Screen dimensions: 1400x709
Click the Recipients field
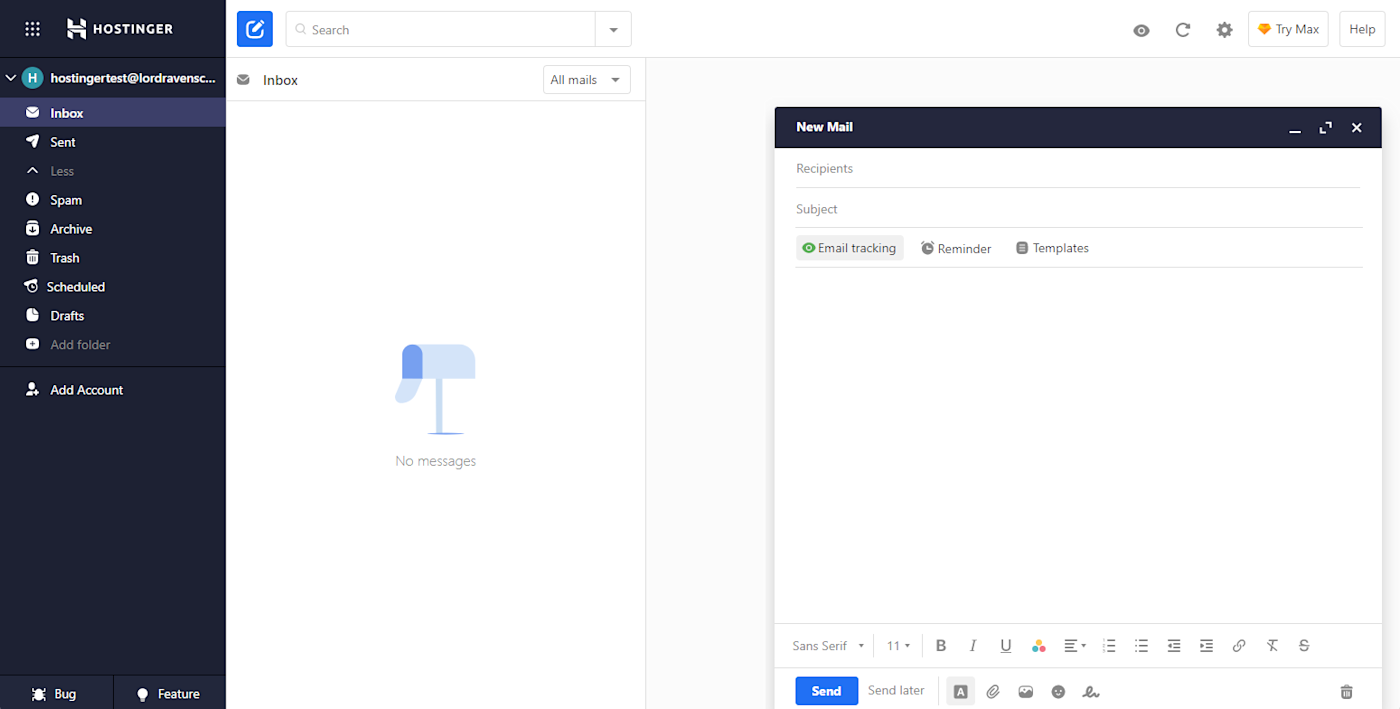point(1078,168)
